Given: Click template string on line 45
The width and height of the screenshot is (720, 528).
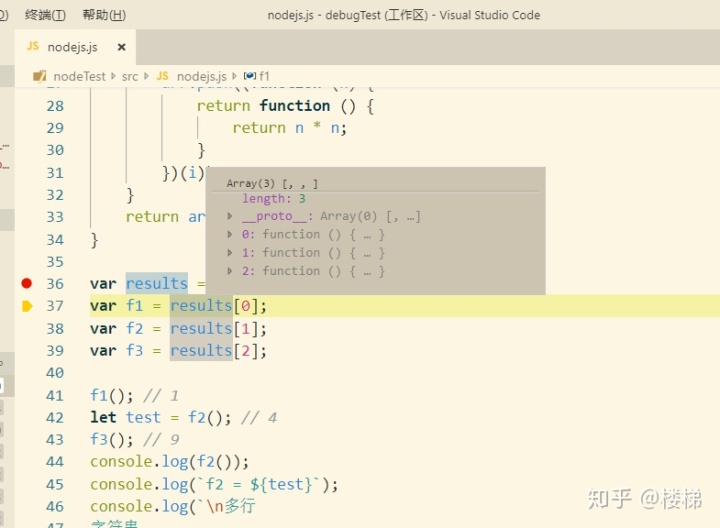Looking at the screenshot, I should click(x=259, y=484).
